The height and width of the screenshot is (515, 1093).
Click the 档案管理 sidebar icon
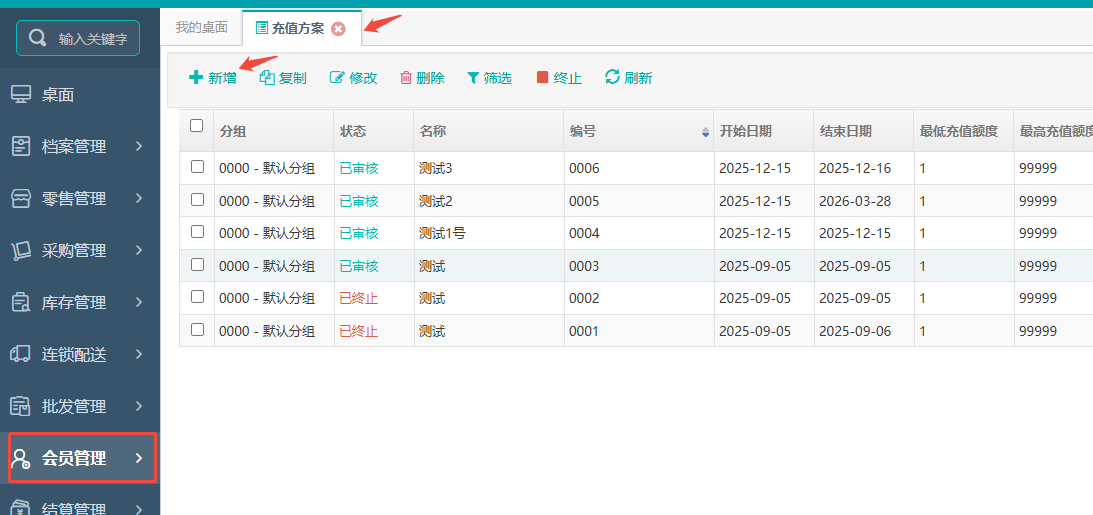21,146
